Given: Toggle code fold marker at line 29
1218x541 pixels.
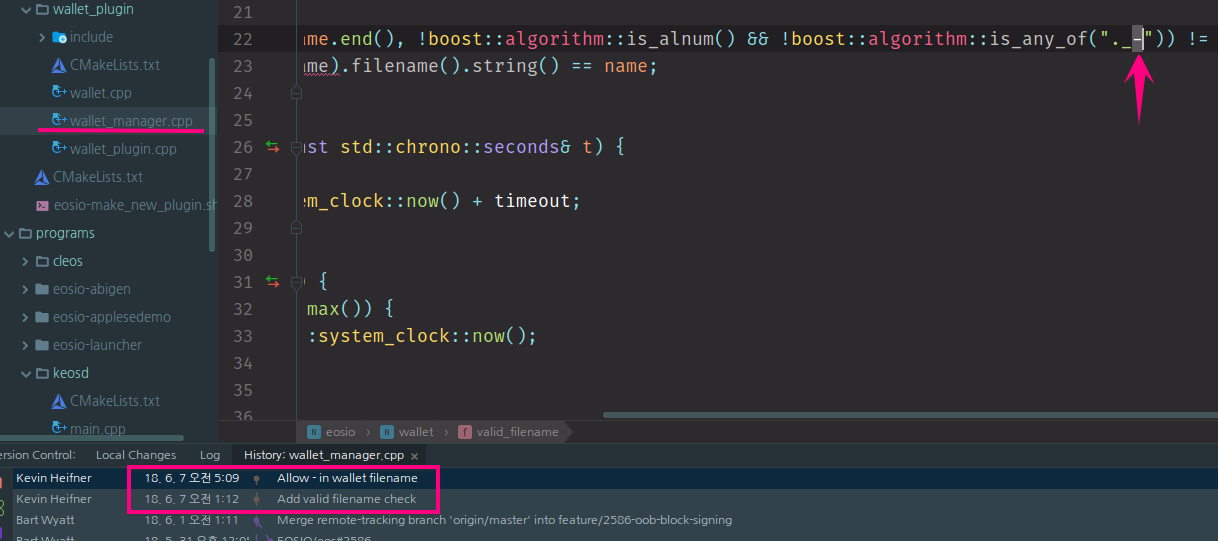Looking at the screenshot, I should pyautogui.click(x=296, y=228).
